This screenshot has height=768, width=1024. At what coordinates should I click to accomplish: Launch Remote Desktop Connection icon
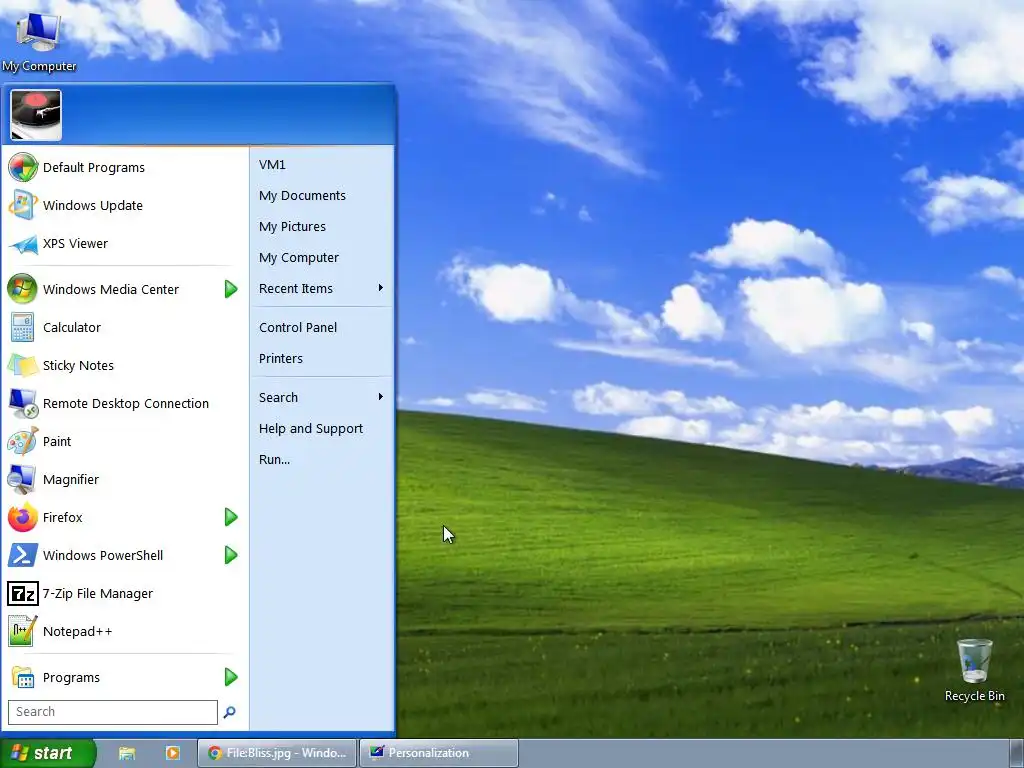click(x=23, y=403)
